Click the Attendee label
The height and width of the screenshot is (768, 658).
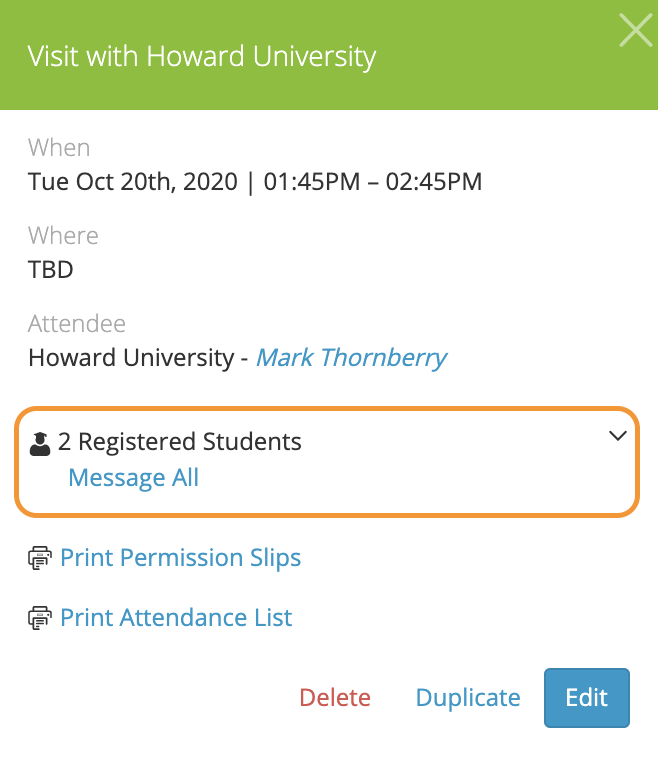tap(76, 324)
